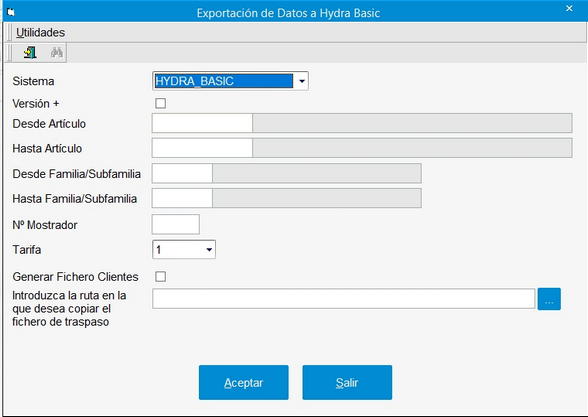This screenshot has width=588, height=417.
Task: Enable the Versión + checkbox
Action: pos(160,103)
